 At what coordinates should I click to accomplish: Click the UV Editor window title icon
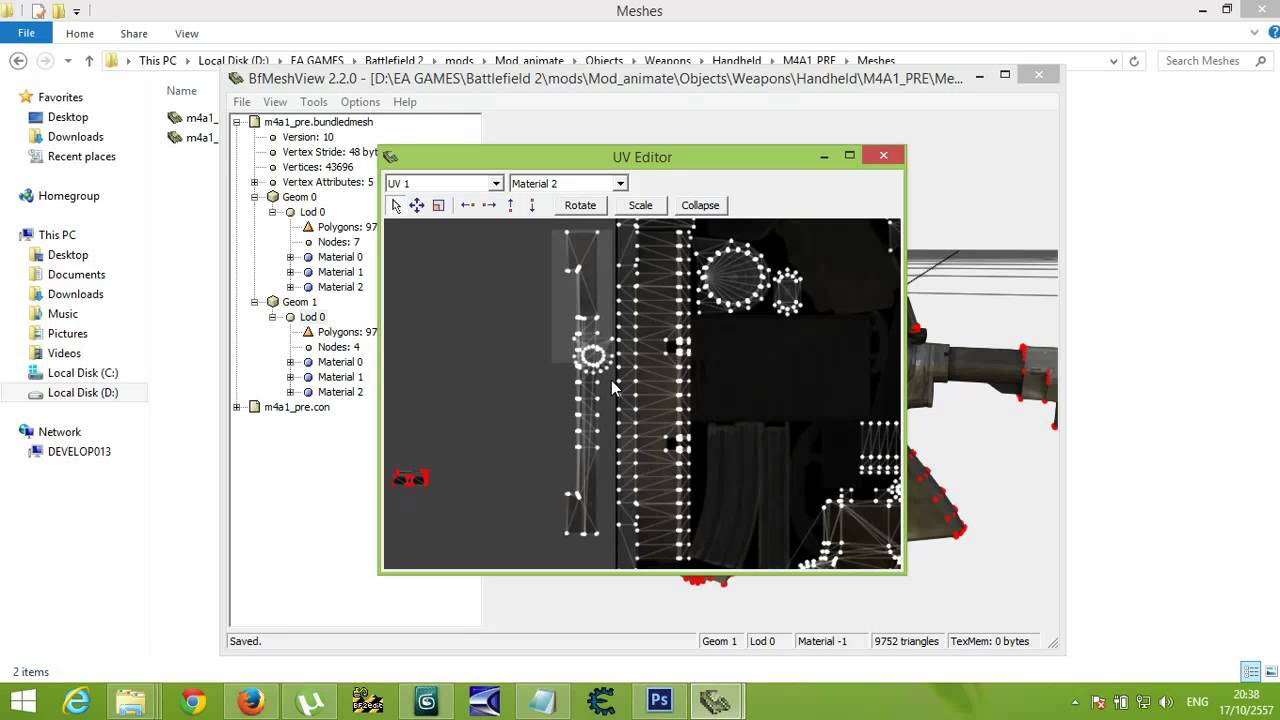click(x=391, y=157)
